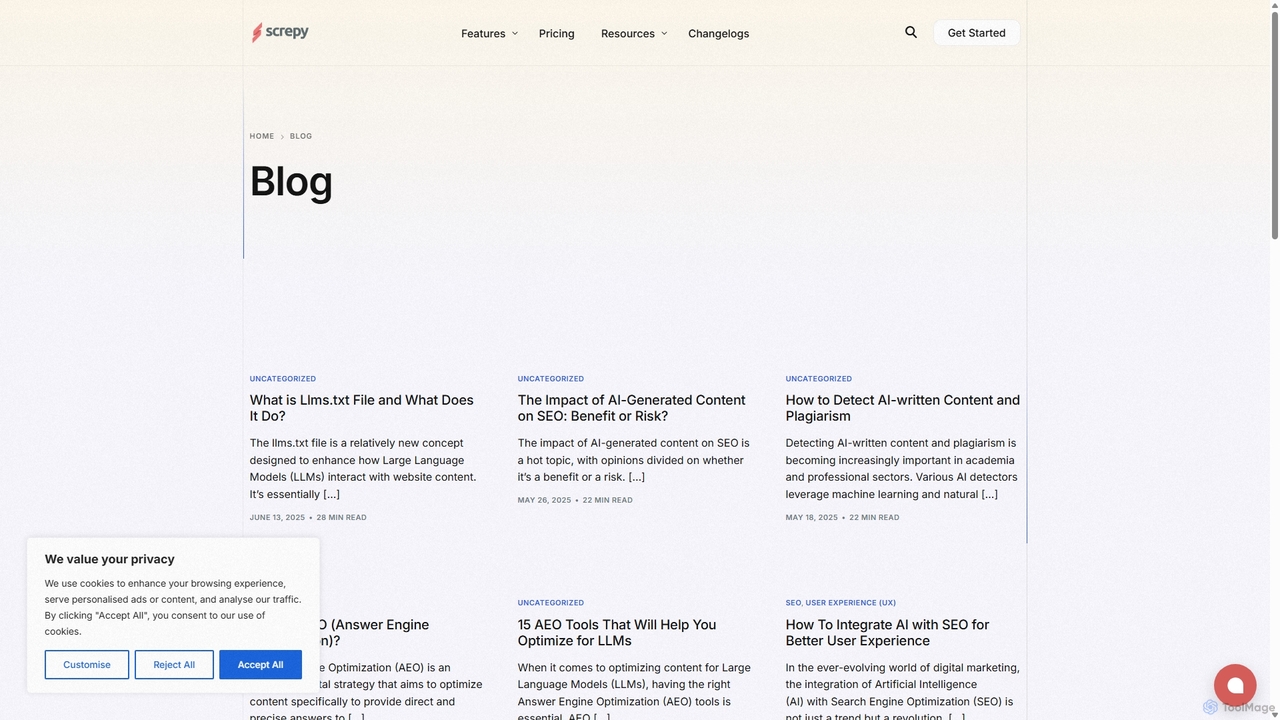Click Accept All cookies button
Image resolution: width=1280 pixels, height=720 pixels.
[260, 665]
